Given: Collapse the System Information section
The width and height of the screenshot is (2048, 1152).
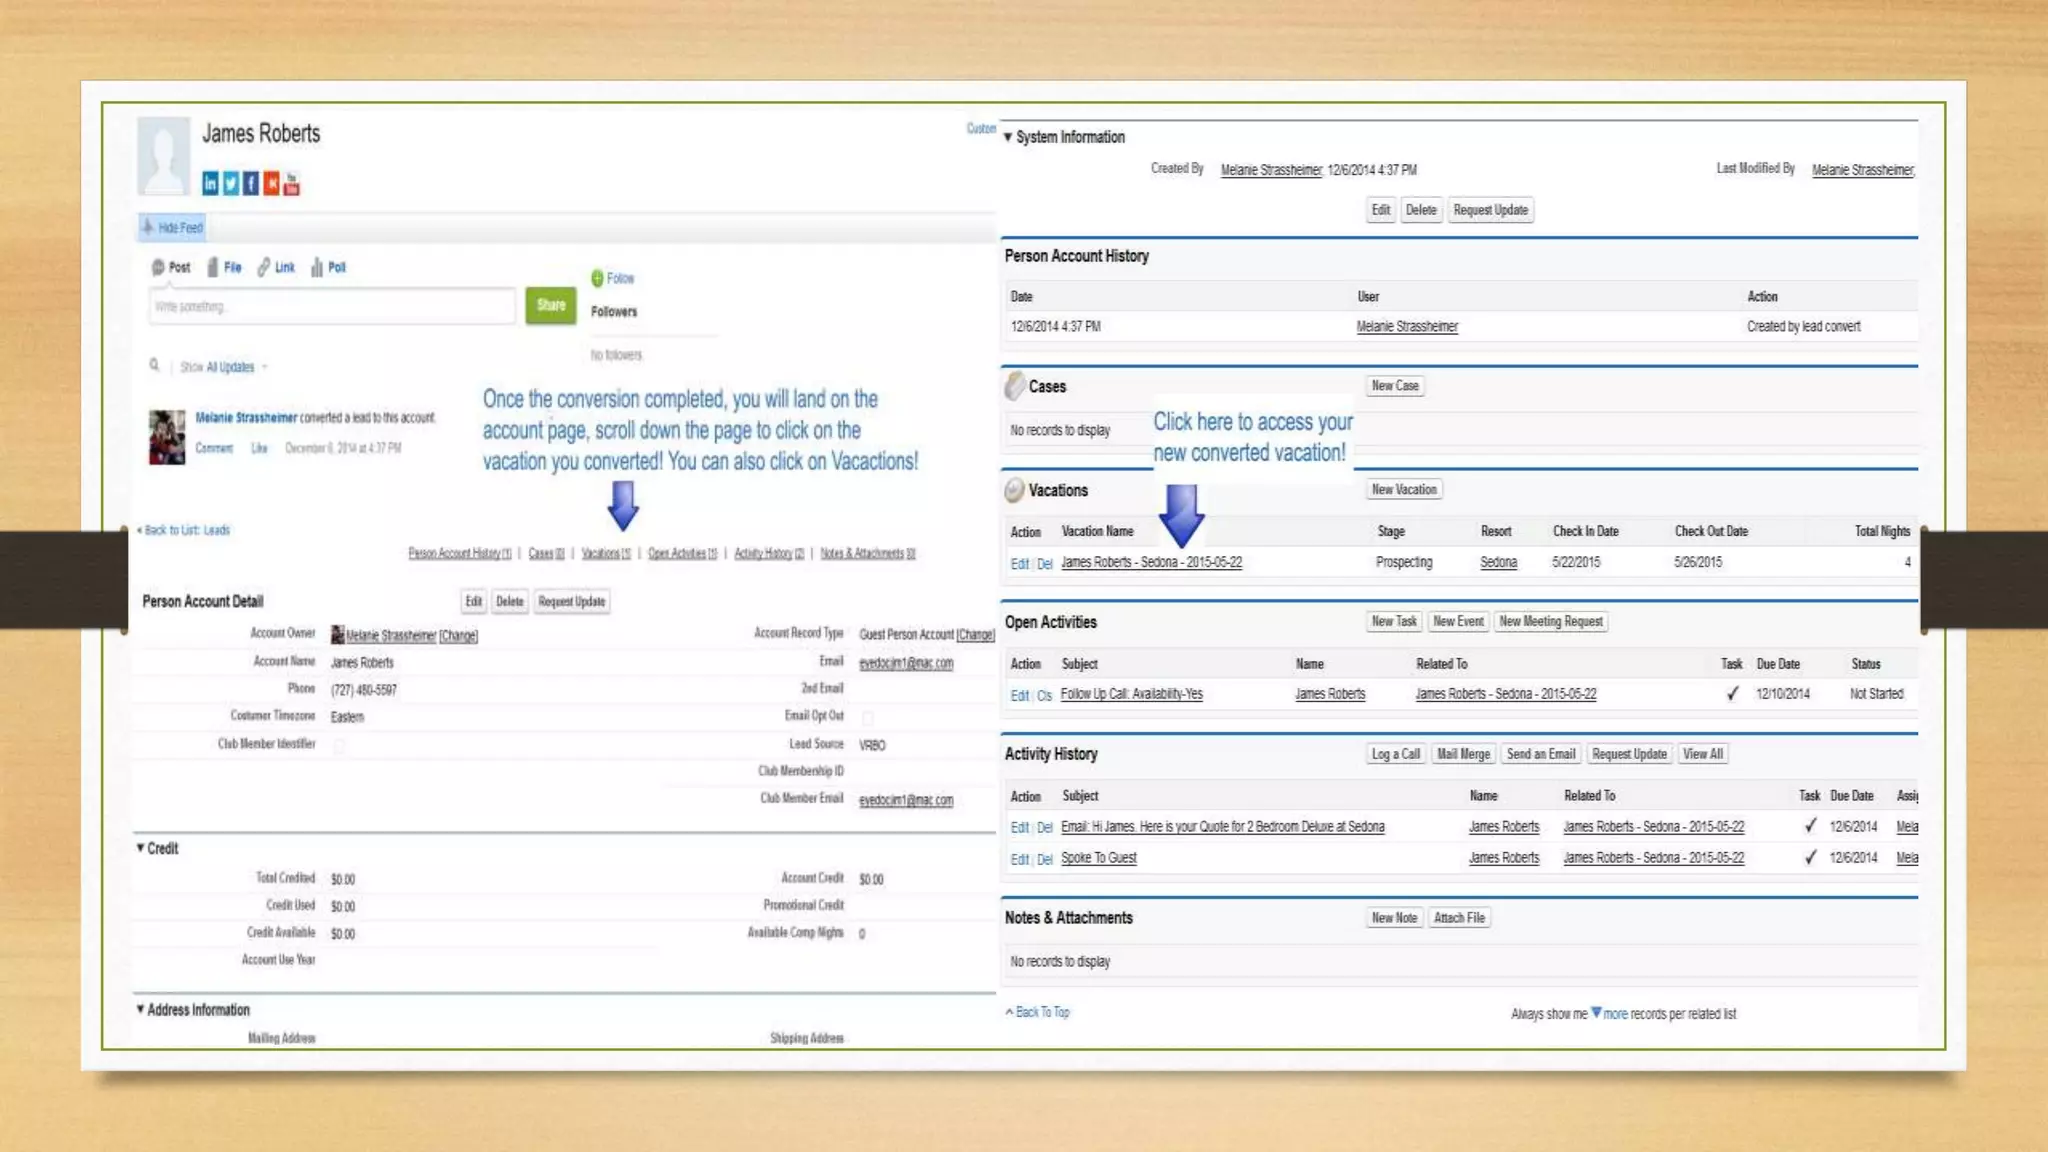Looking at the screenshot, I should point(1008,137).
